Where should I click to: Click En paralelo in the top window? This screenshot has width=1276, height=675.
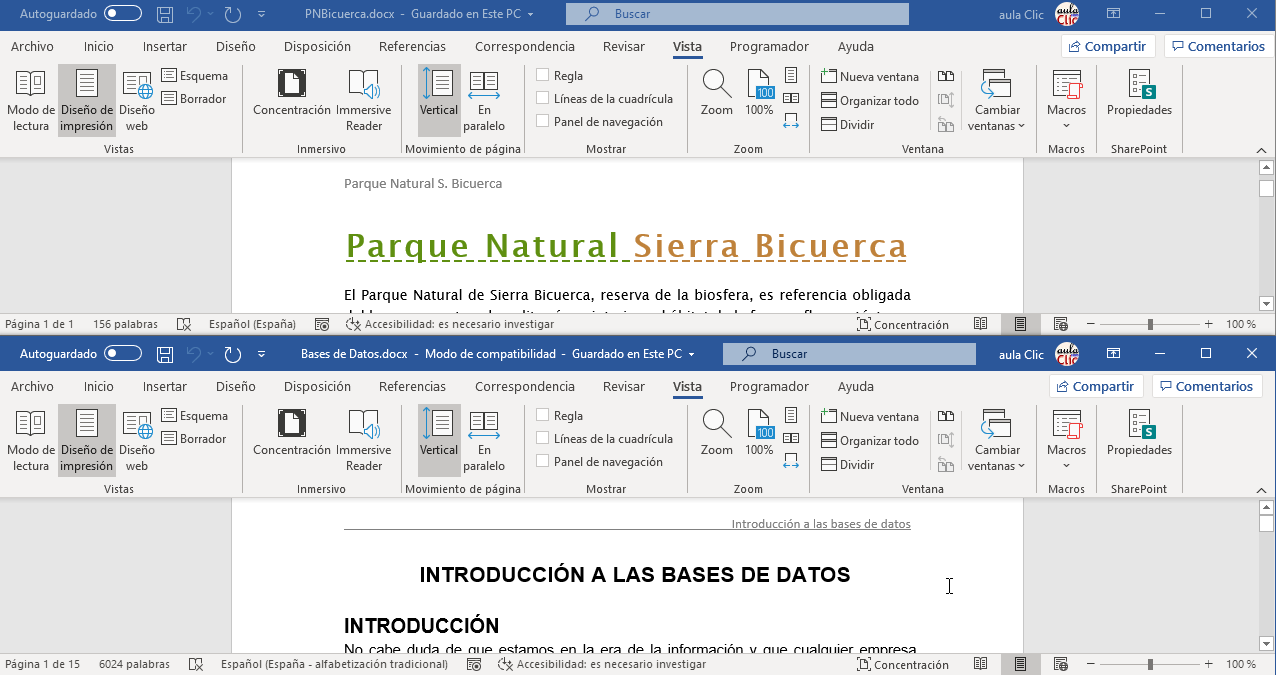coord(484,100)
